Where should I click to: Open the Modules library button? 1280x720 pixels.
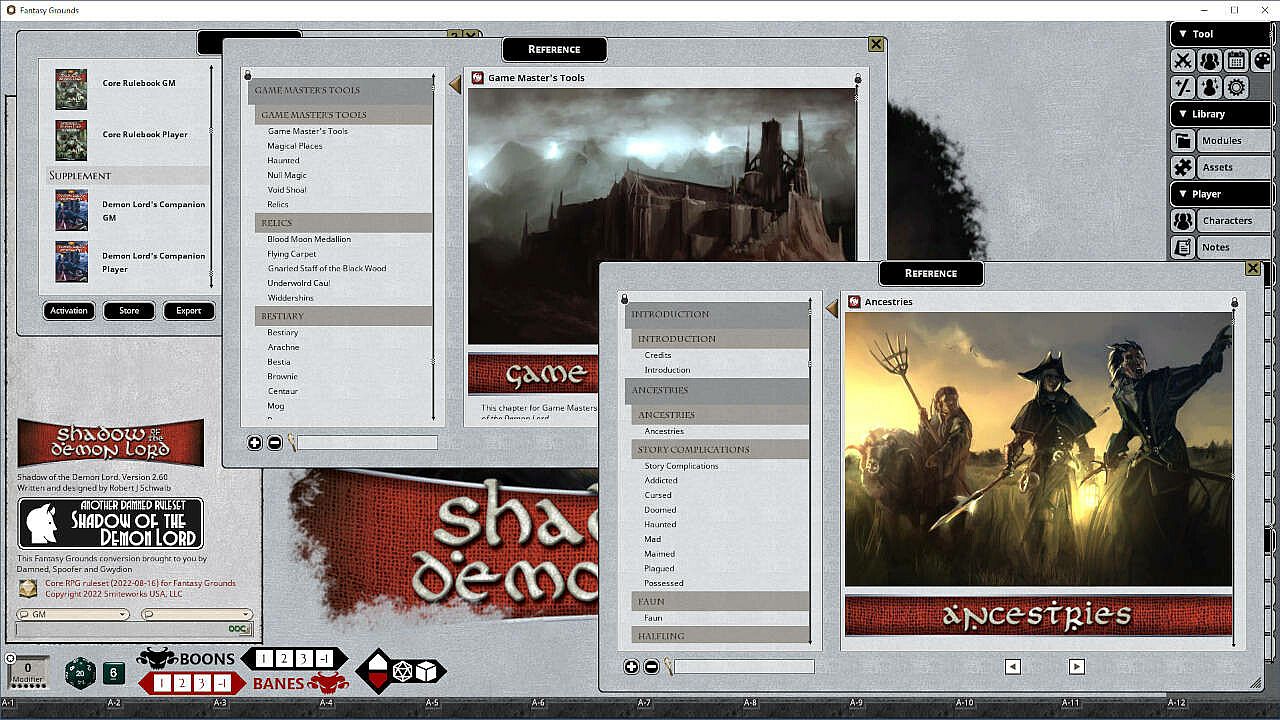(x=1234, y=141)
